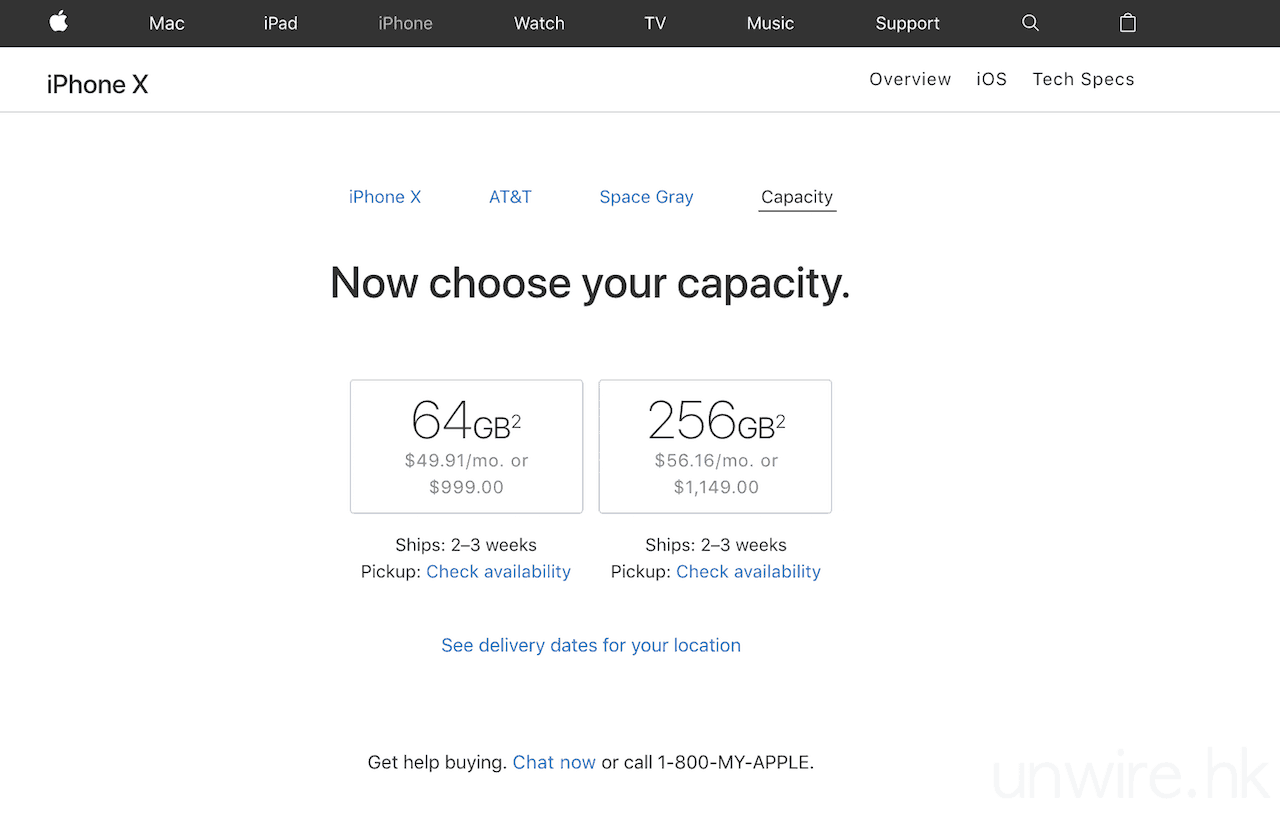Click the iPhone X model step link

[385, 197]
